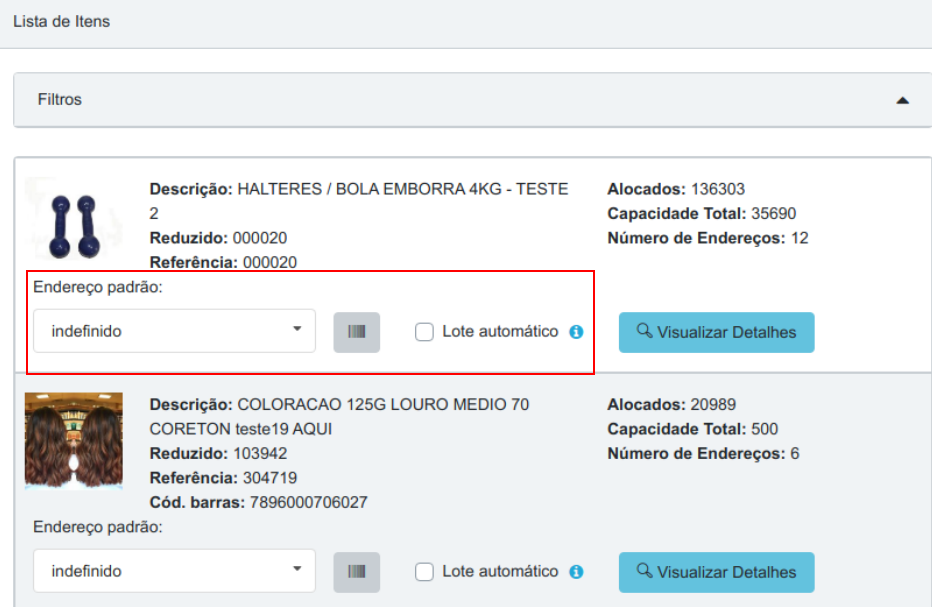This screenshot has width=932, height=607.
Task: Select description COLORACAO 125G LOURO MEDIO 70
Action: 339,417
